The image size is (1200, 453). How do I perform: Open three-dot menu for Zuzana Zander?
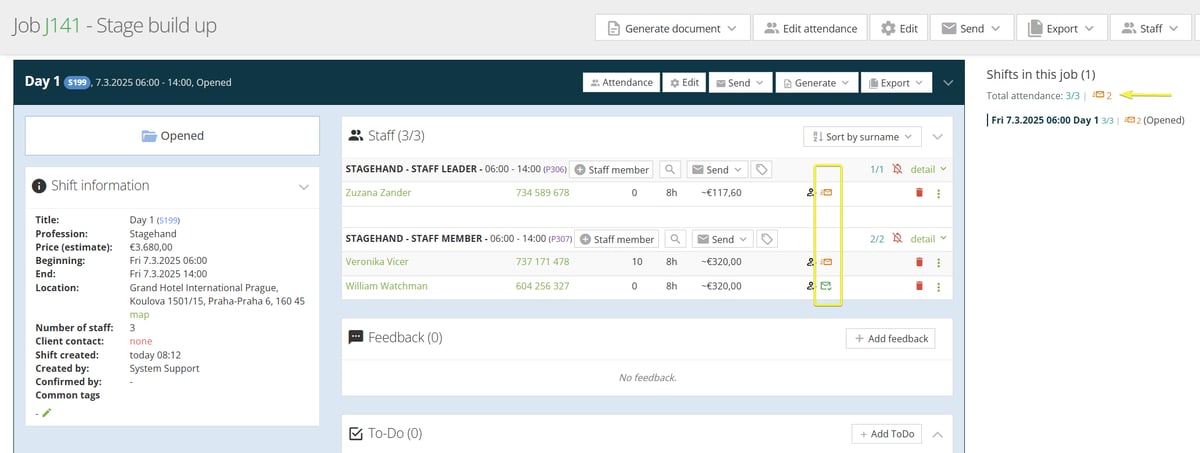938,192
